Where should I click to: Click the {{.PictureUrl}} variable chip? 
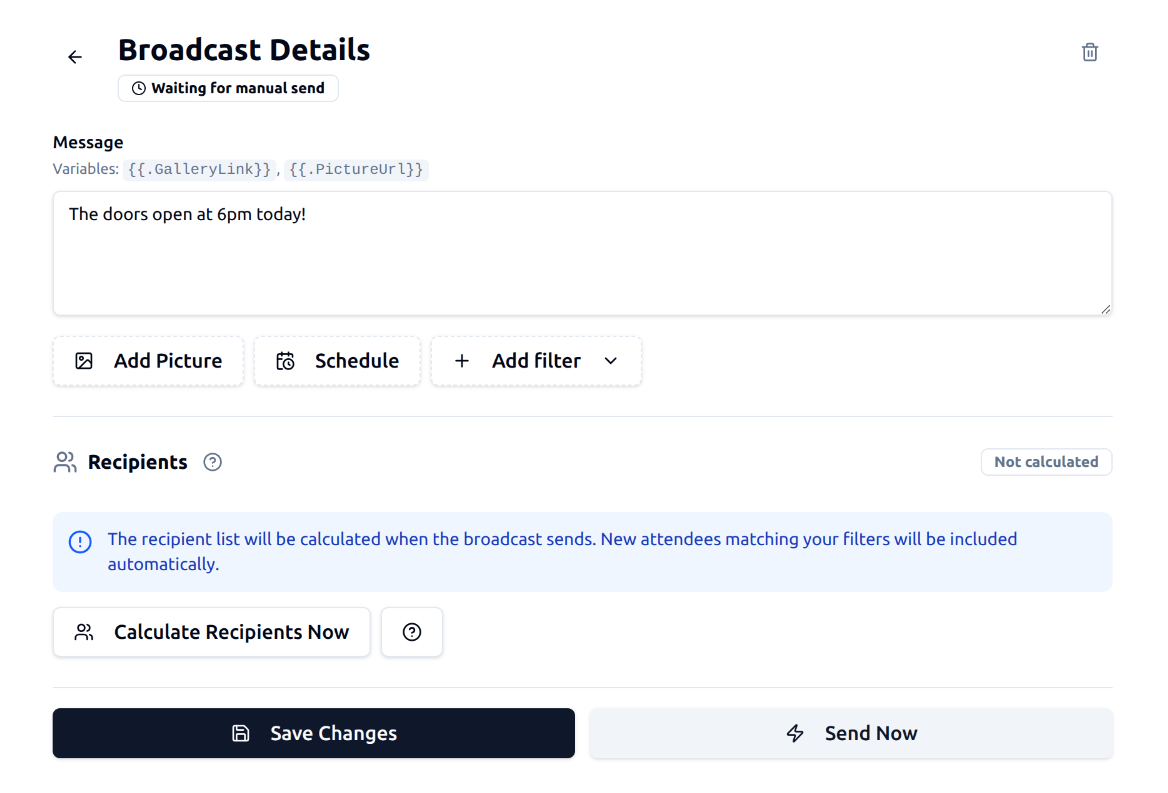(x=356, y=170)
